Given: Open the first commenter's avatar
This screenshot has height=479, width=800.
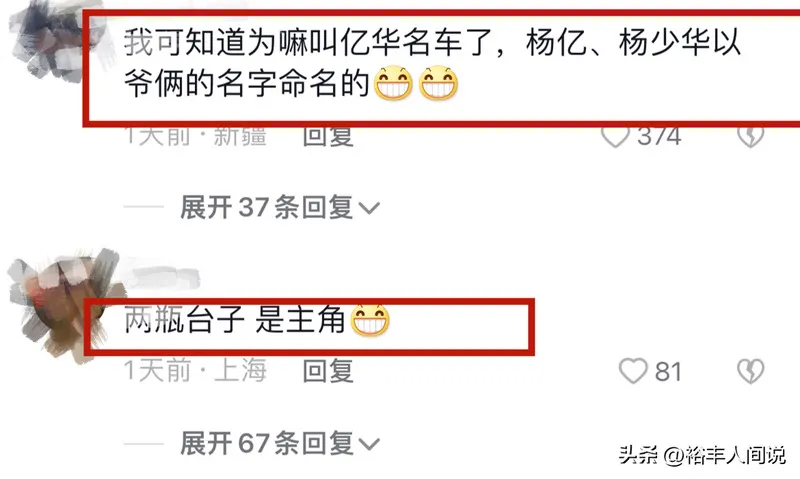Looking at the screenshot, I should click(x=48, y=38).
